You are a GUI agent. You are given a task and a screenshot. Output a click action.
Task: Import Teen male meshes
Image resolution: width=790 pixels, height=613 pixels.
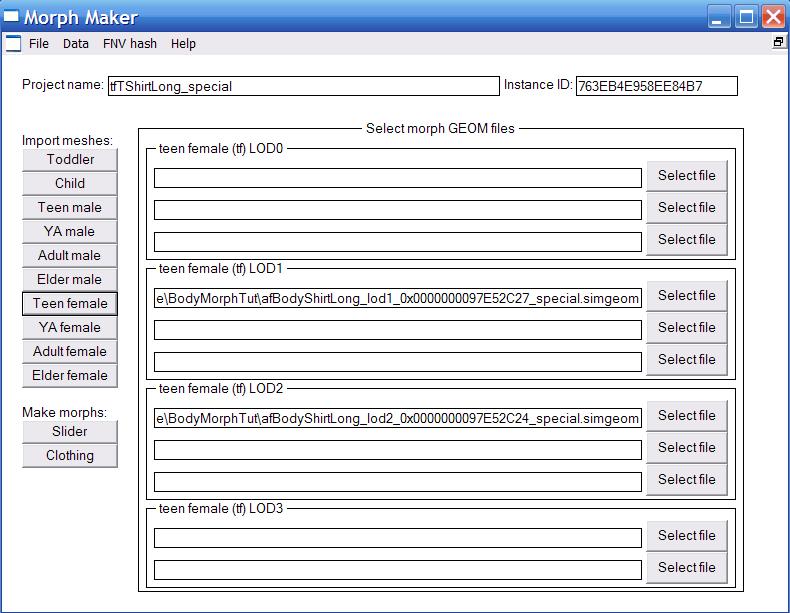pos(70,208)
